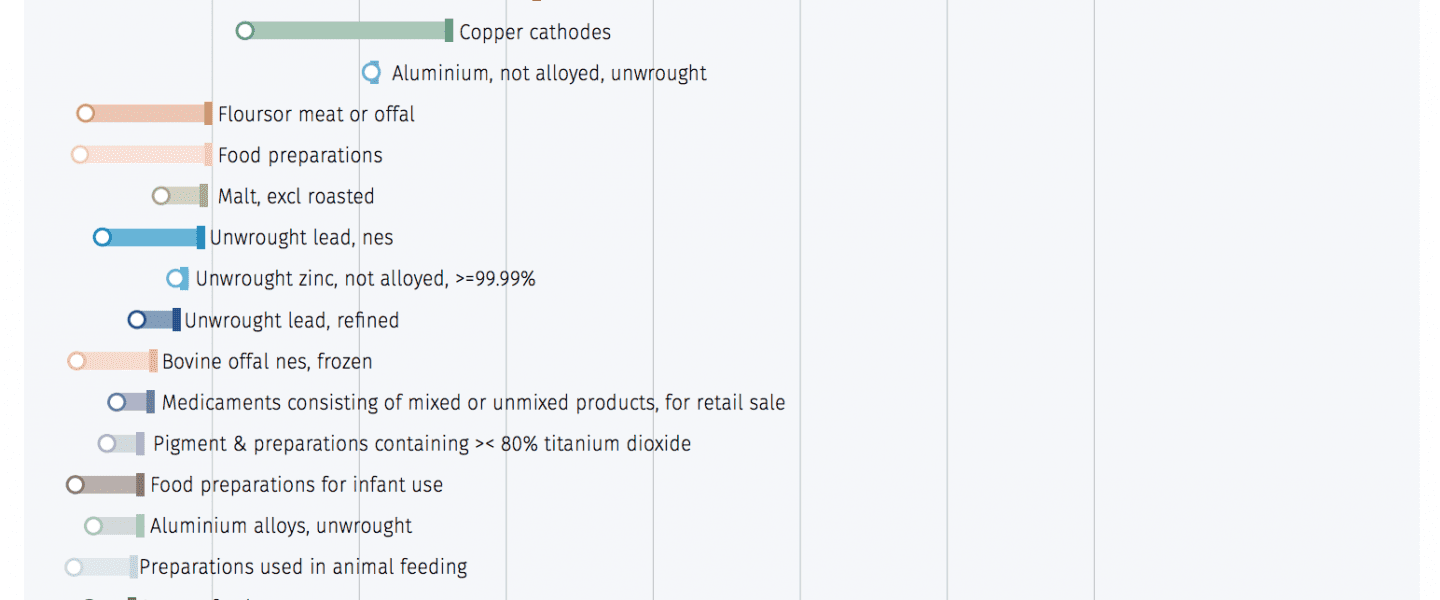
Task: Click the Food preparations pale circle marker
Action: click(x=80, y=154)
